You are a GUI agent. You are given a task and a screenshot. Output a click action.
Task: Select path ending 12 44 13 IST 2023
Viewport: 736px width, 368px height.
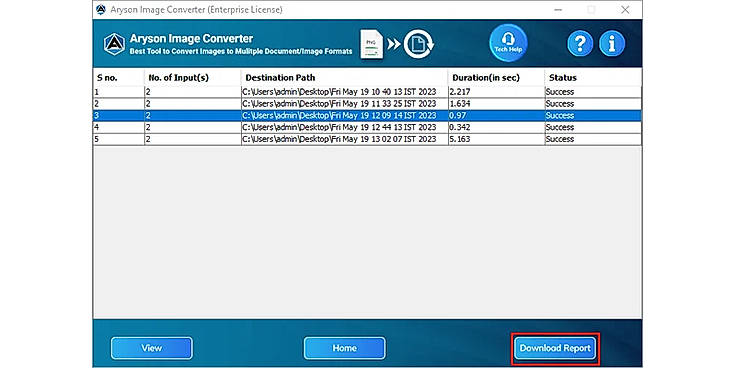click(345, 127)
